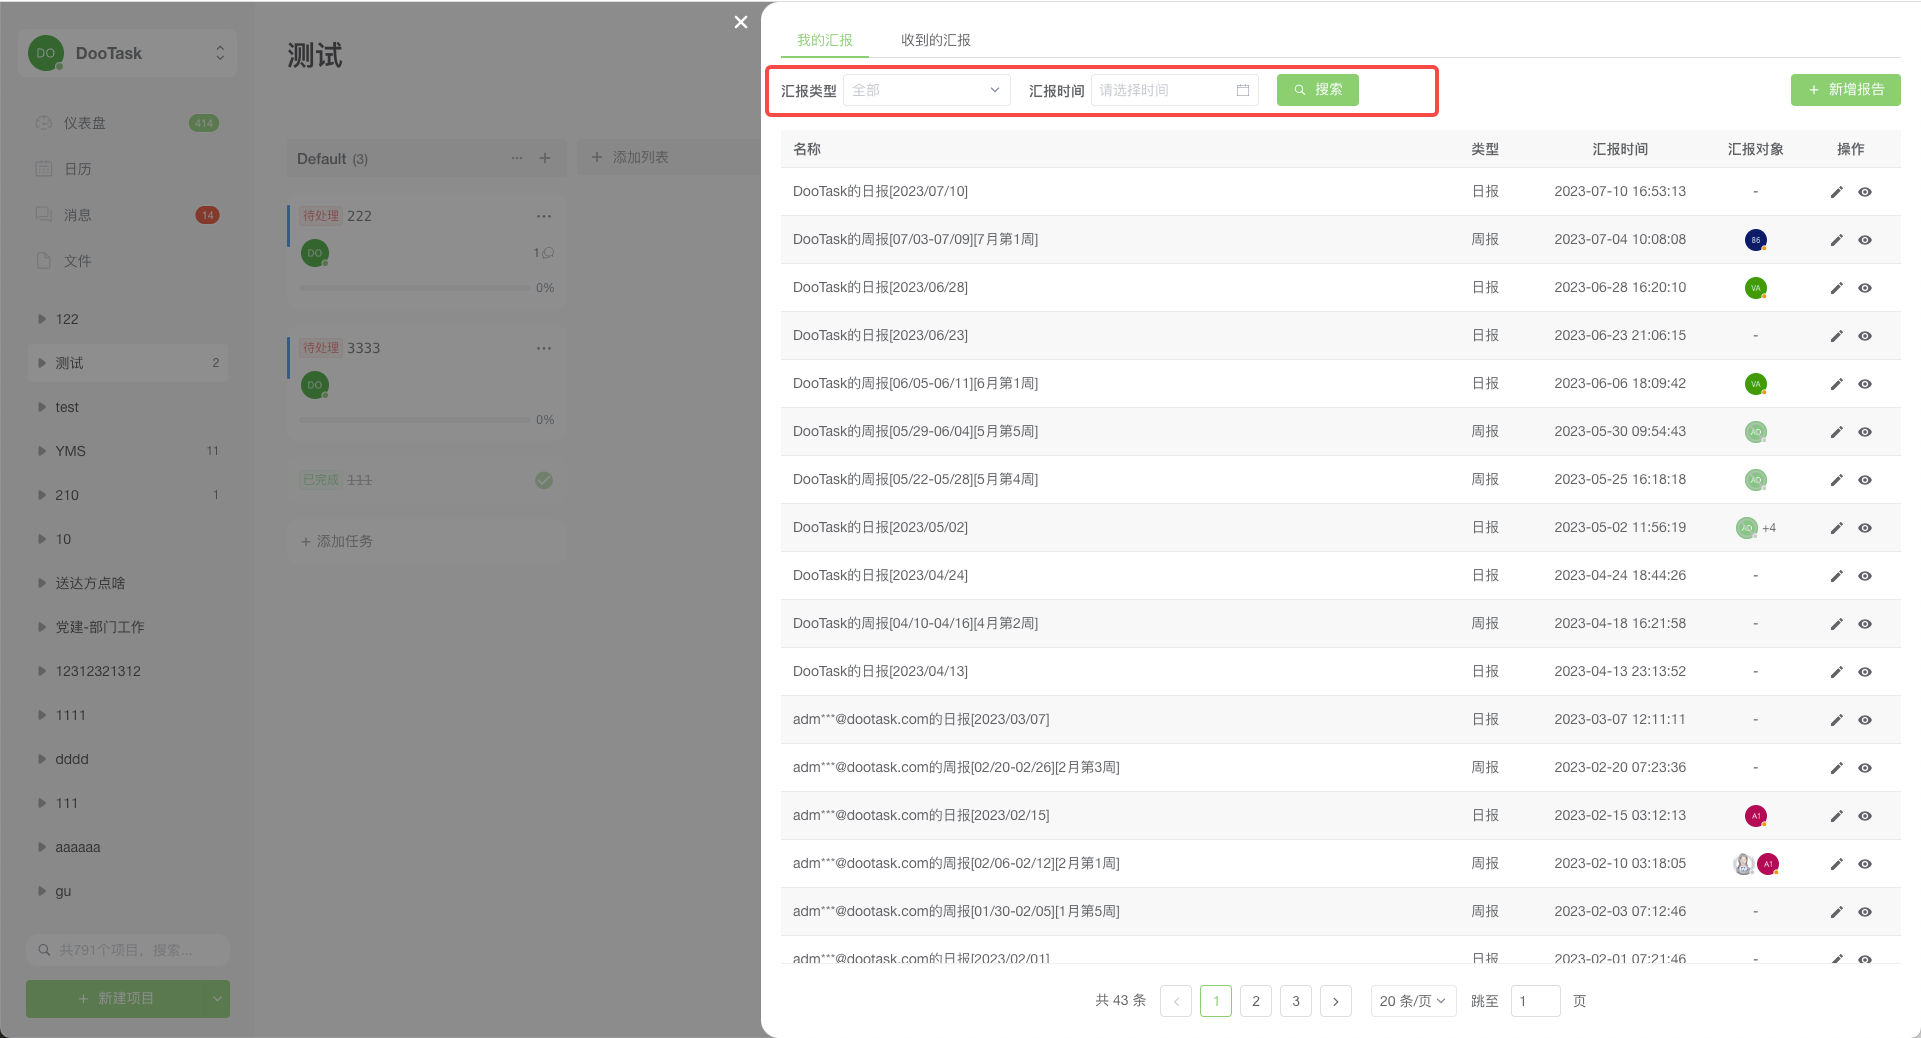Open the 20条/页 page size dropdown
Viewport: 1921px width, 1038px height.
pos(1413,1001)
